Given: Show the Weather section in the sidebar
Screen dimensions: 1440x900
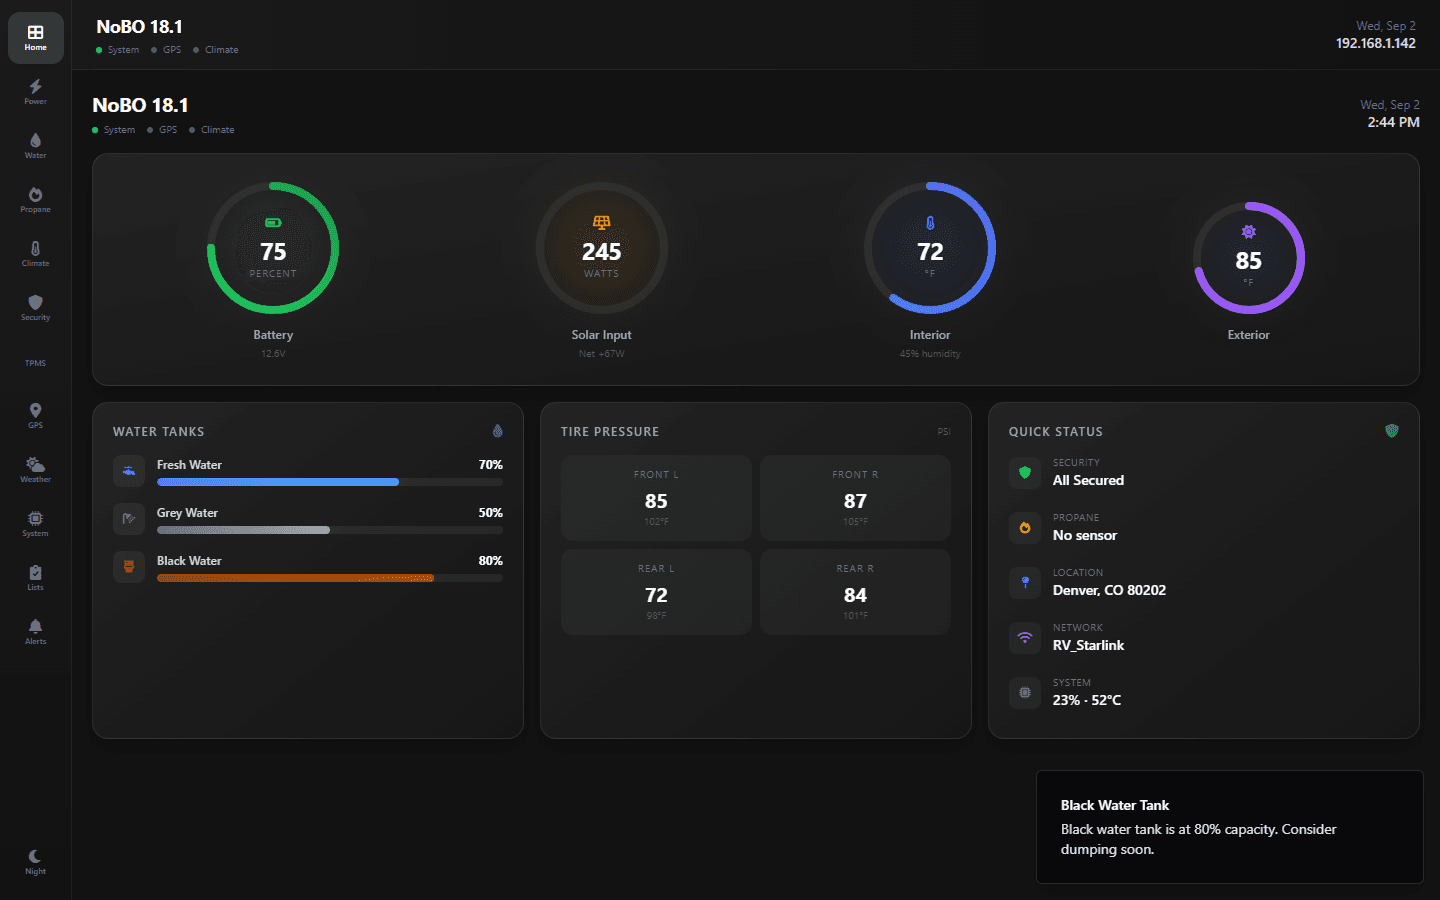Looking at the screenshot, I should [x=35, y=470].
